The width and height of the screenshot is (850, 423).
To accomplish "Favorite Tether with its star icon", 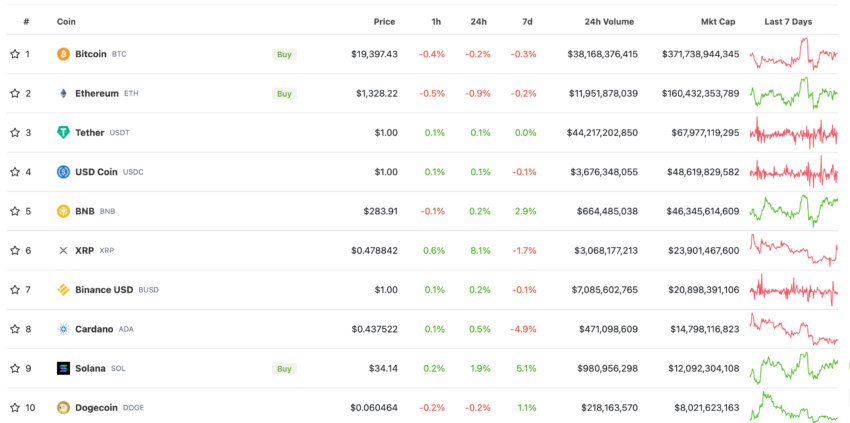I will (x=15, y=132).
